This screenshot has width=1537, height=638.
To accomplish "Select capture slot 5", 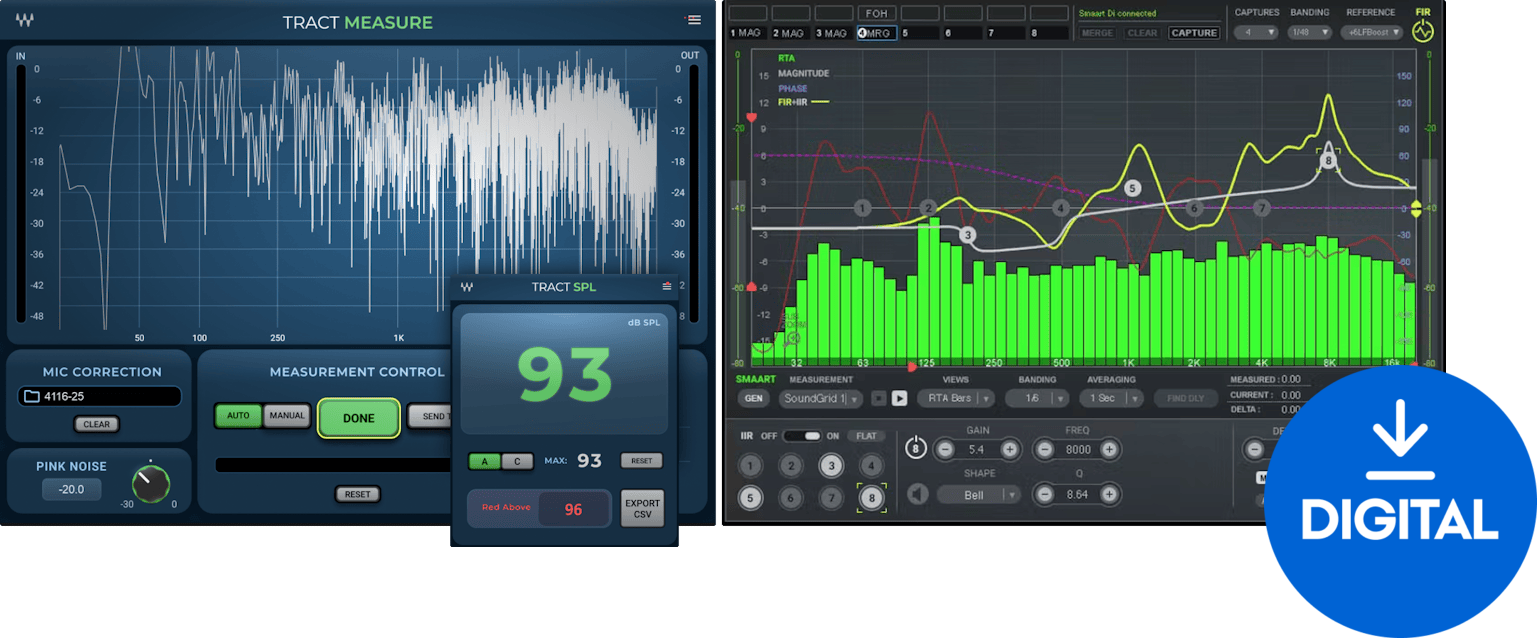I will (x=919, y=33).
